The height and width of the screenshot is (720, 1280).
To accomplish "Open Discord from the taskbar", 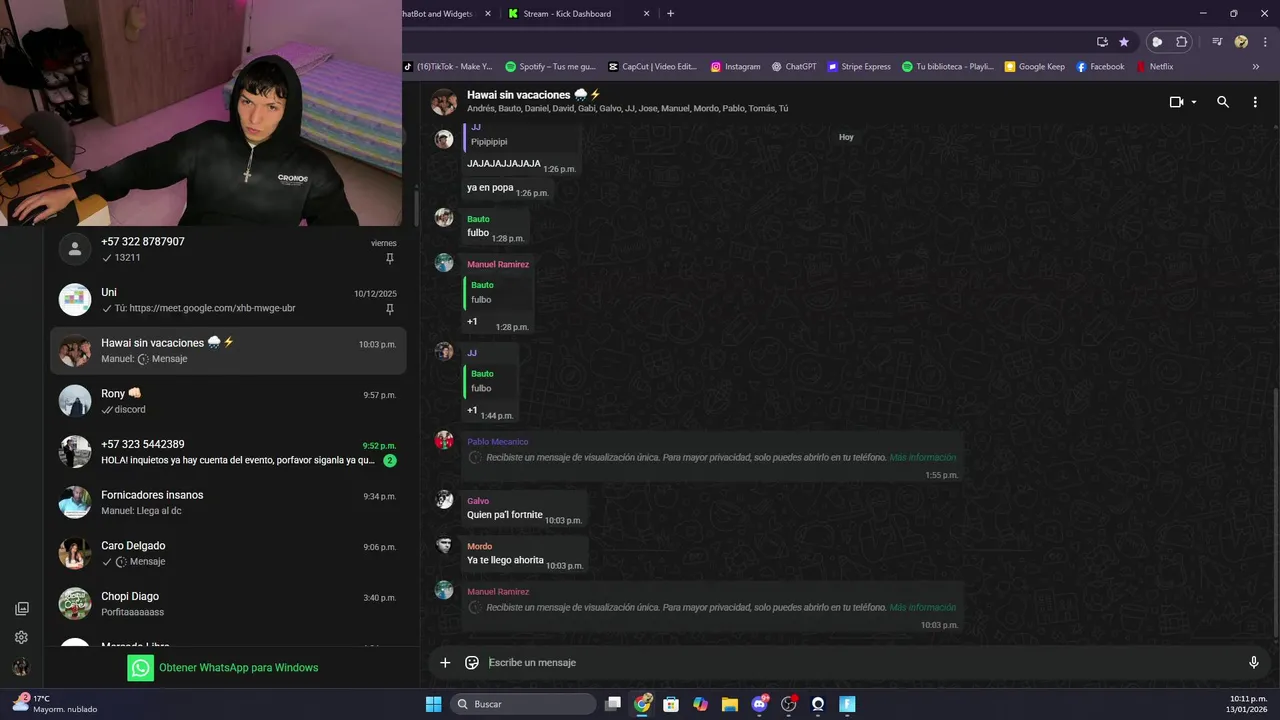I will pos(759,704).
